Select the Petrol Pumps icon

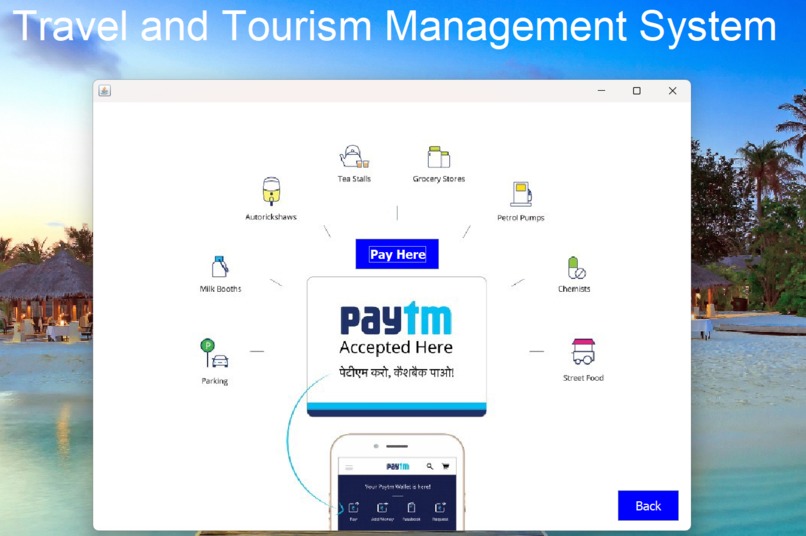521,194
